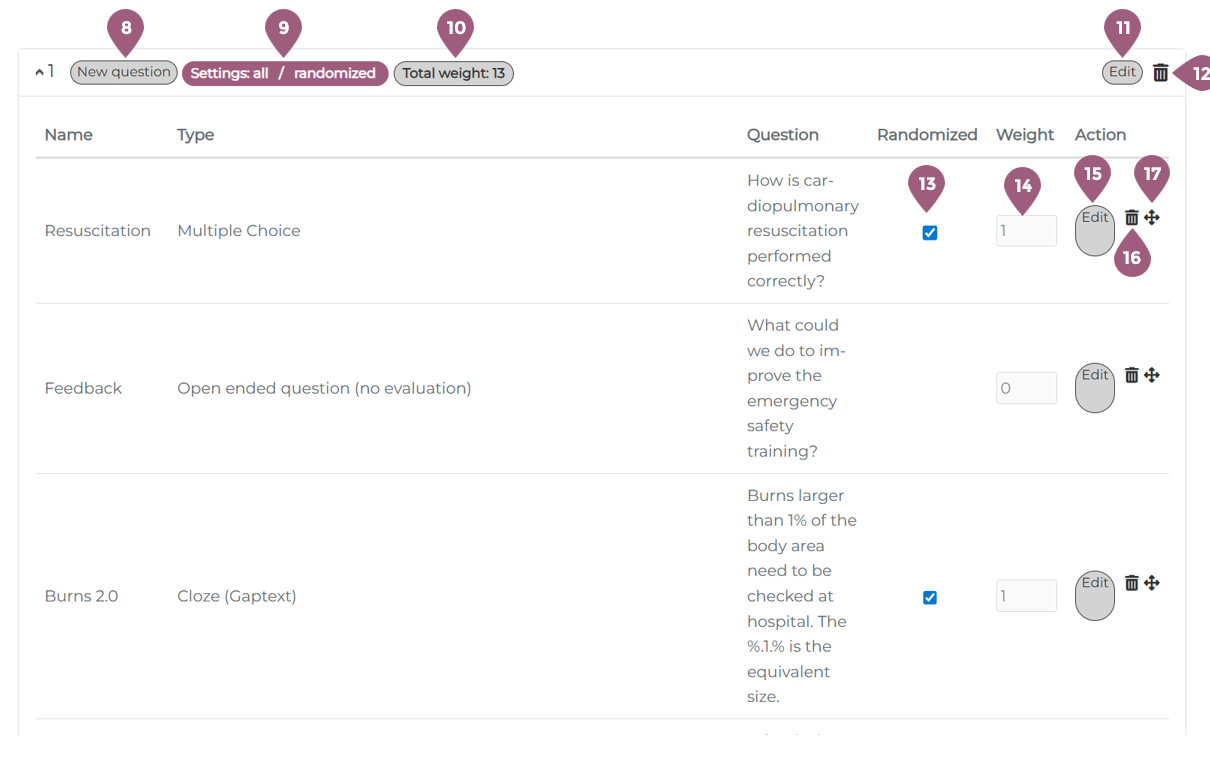Edit the Resuscitation question
Screen dimensions: 1210x771
tap(1095, 230)
